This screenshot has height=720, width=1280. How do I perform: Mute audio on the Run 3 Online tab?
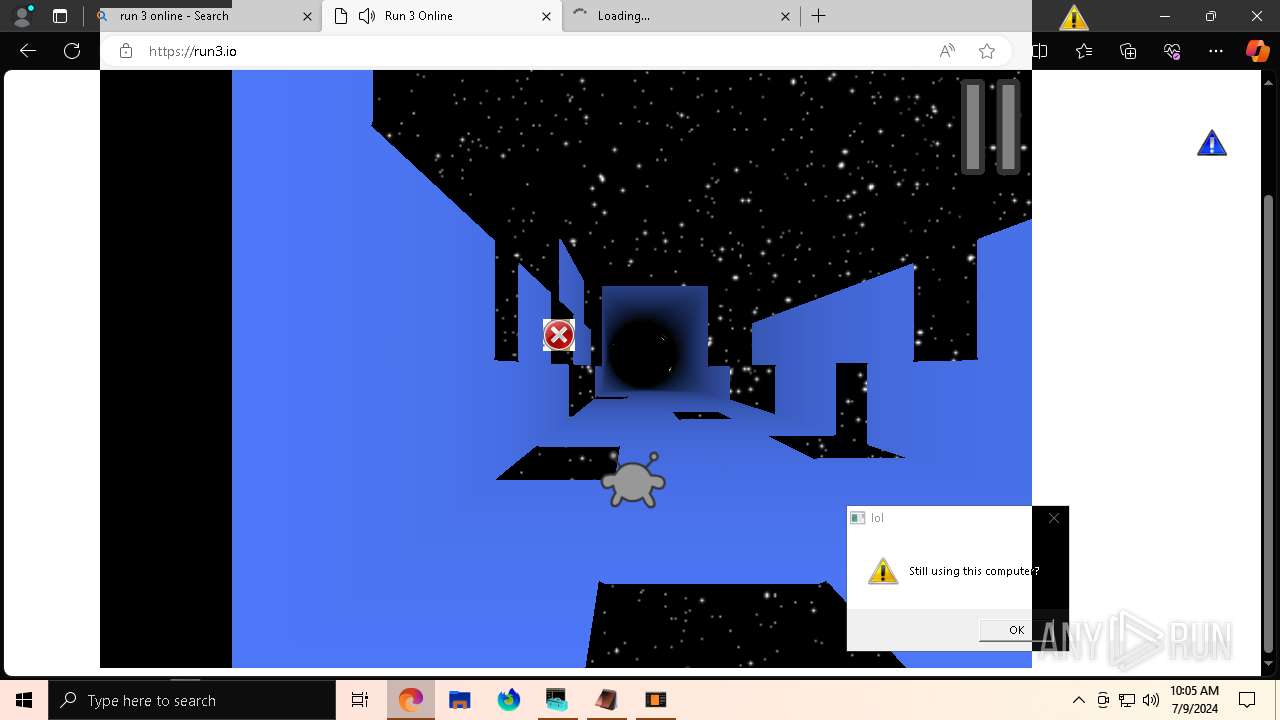click(367, 16)
